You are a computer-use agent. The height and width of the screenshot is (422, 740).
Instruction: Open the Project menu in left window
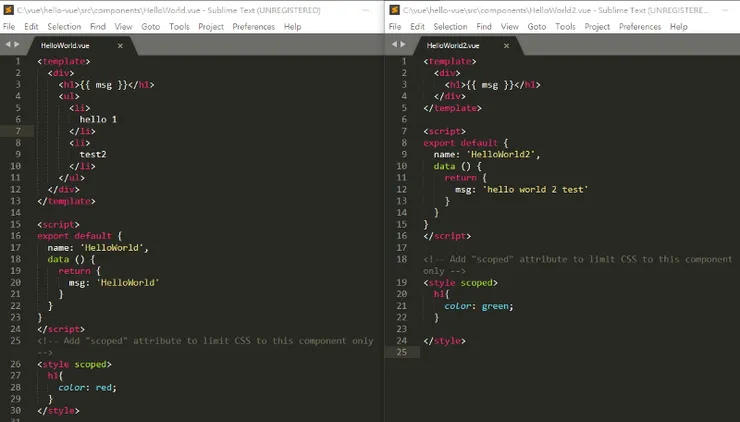pos(211,27)
